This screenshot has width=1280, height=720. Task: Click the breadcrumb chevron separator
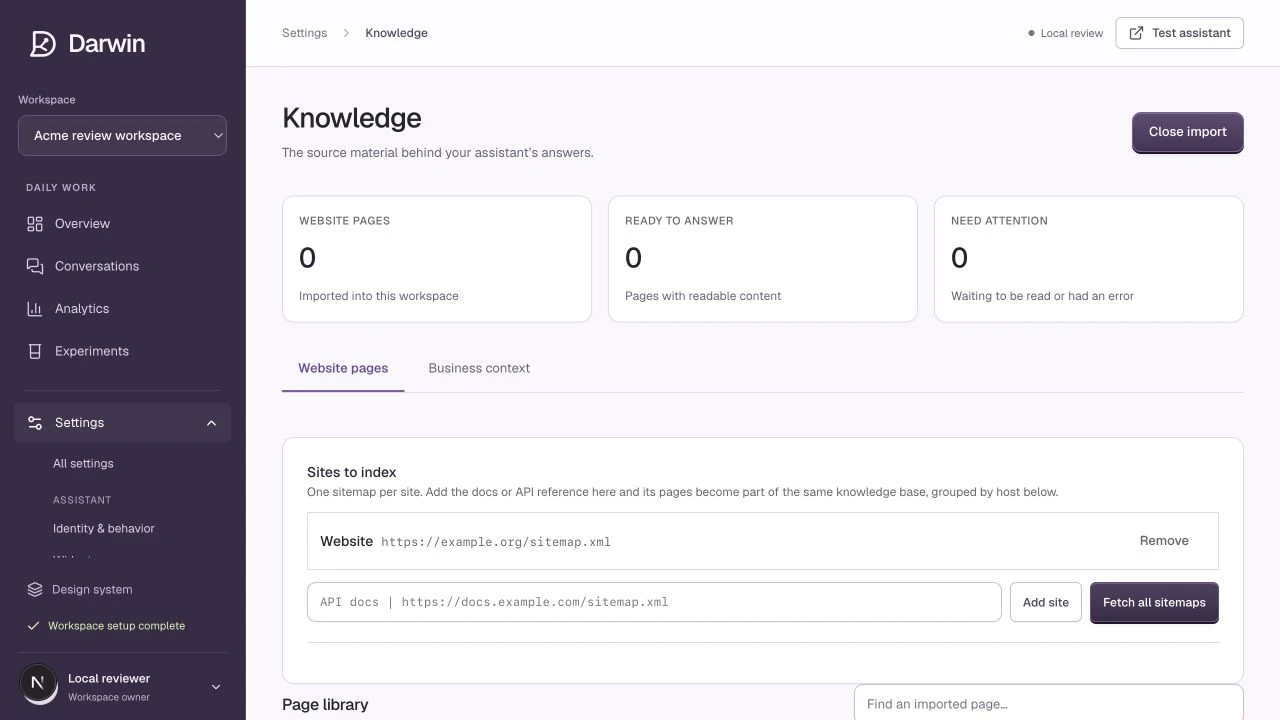346,33
